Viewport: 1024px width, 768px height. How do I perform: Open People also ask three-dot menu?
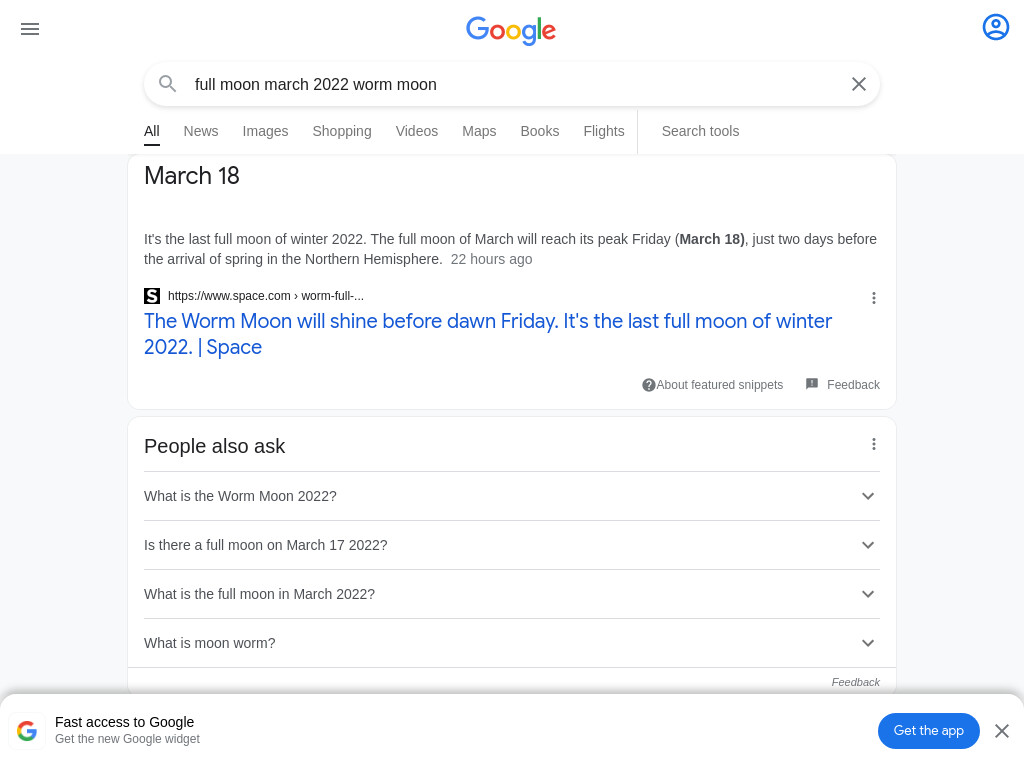[874, 444]
